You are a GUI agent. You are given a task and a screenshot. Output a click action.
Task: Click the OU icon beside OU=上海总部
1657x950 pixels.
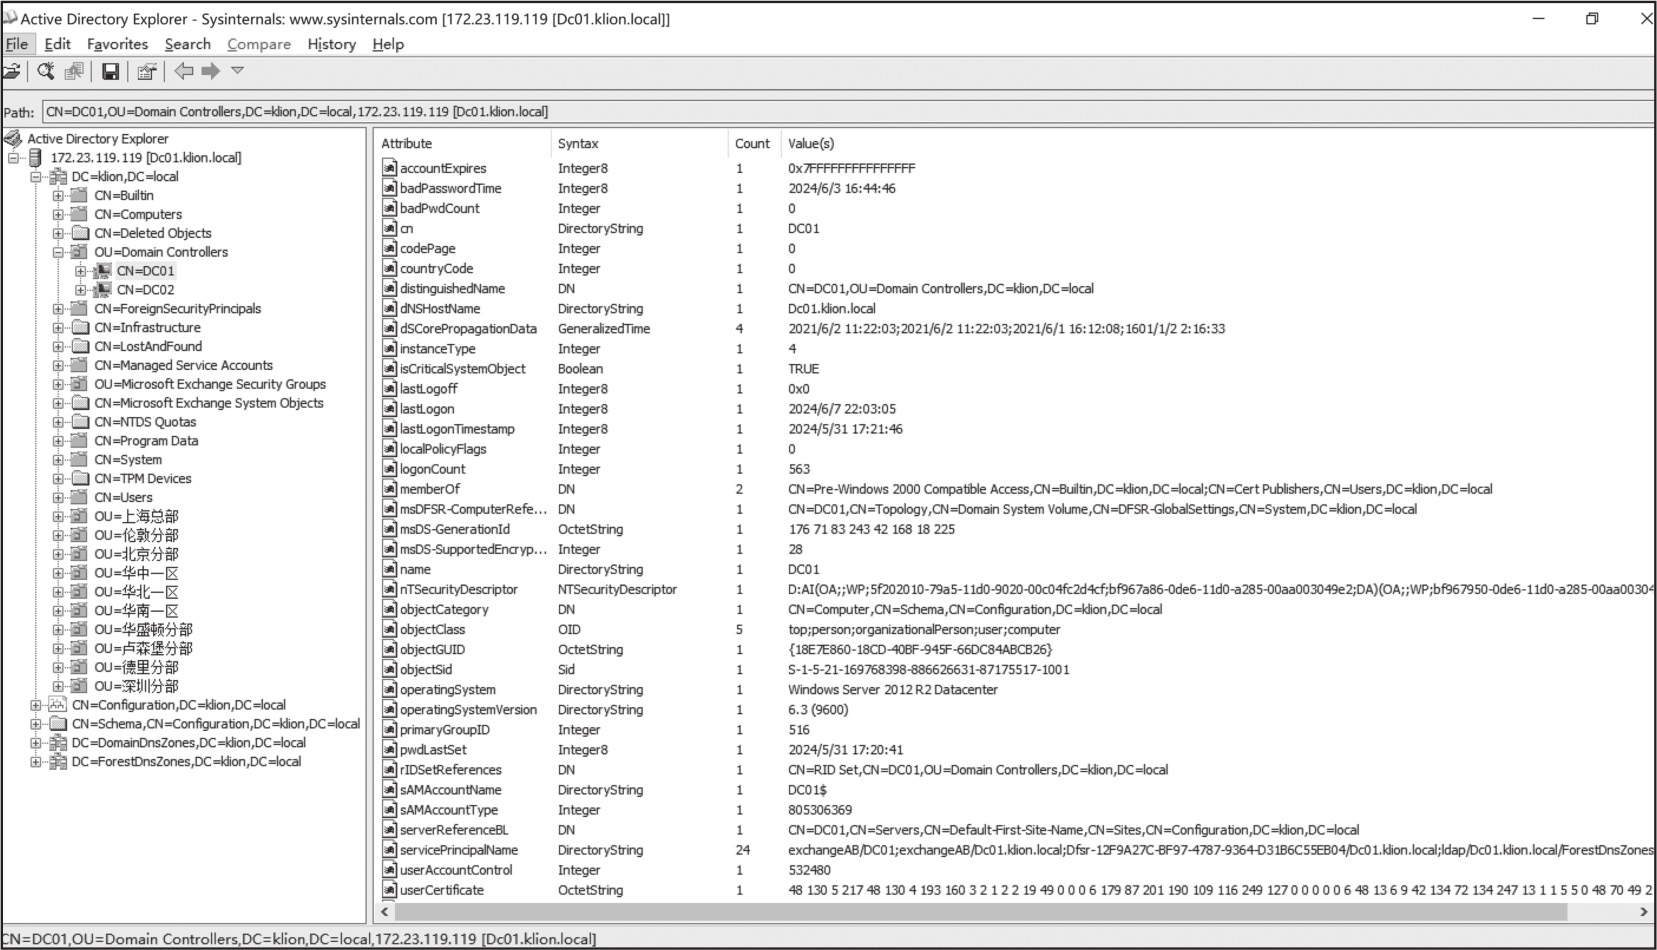[x=81, y=516]
